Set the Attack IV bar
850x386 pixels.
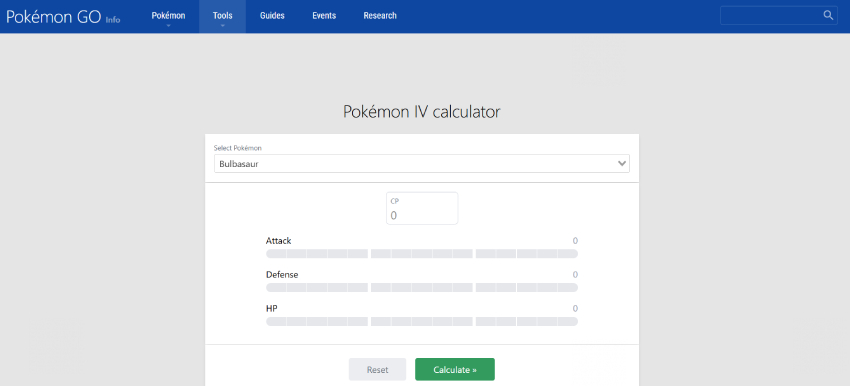point(422,254)
